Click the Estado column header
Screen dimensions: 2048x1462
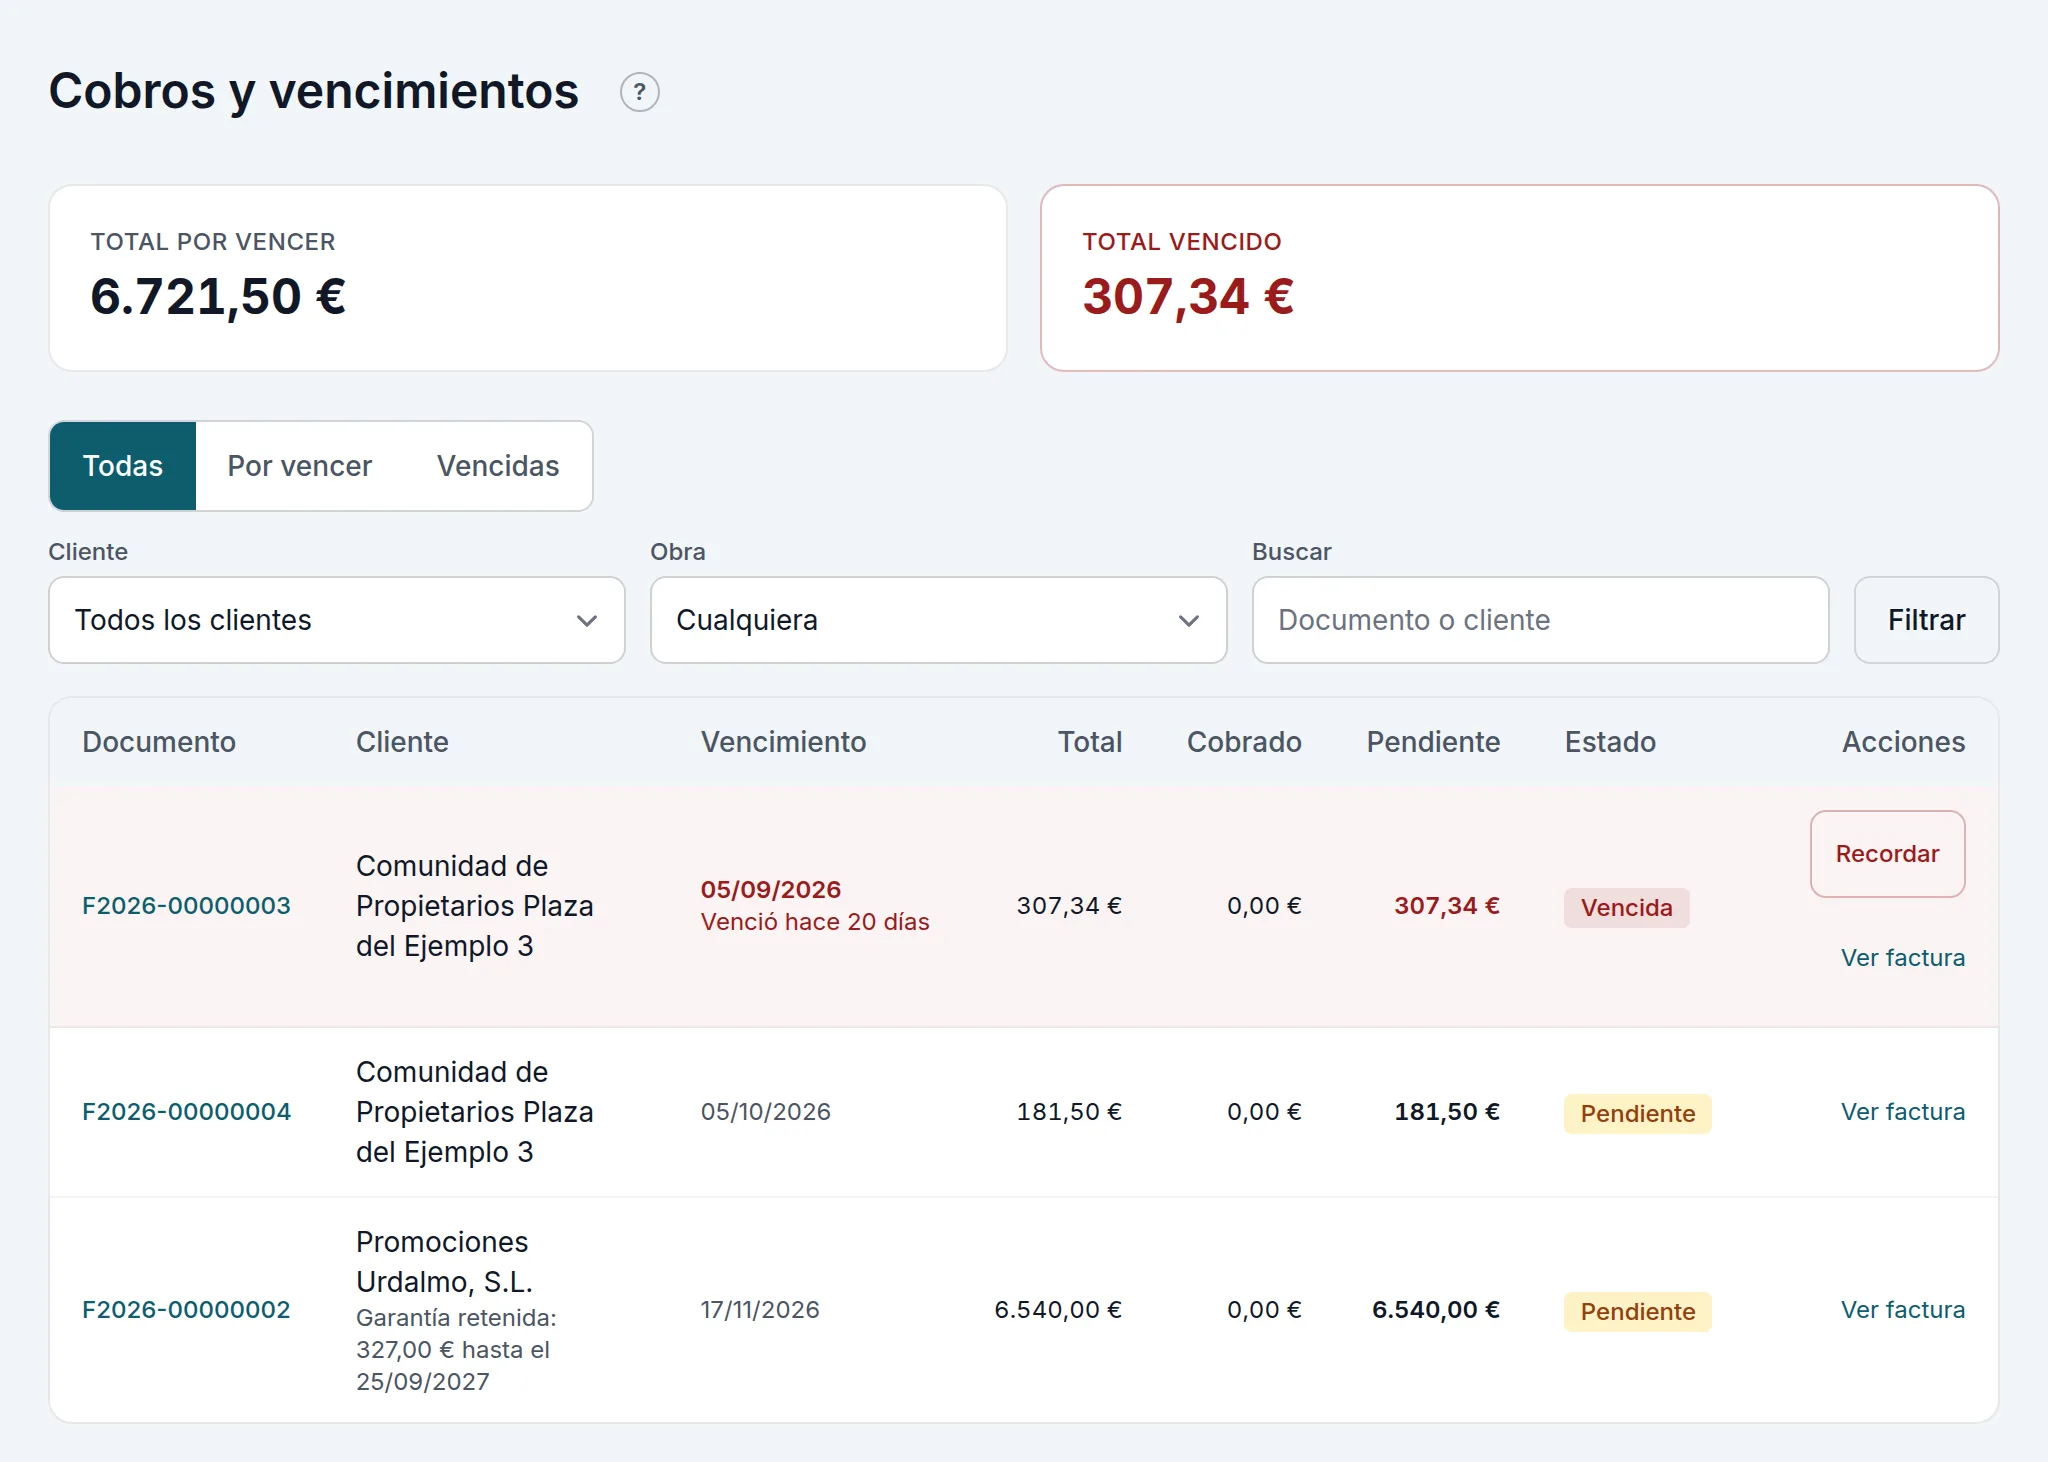1610,742
